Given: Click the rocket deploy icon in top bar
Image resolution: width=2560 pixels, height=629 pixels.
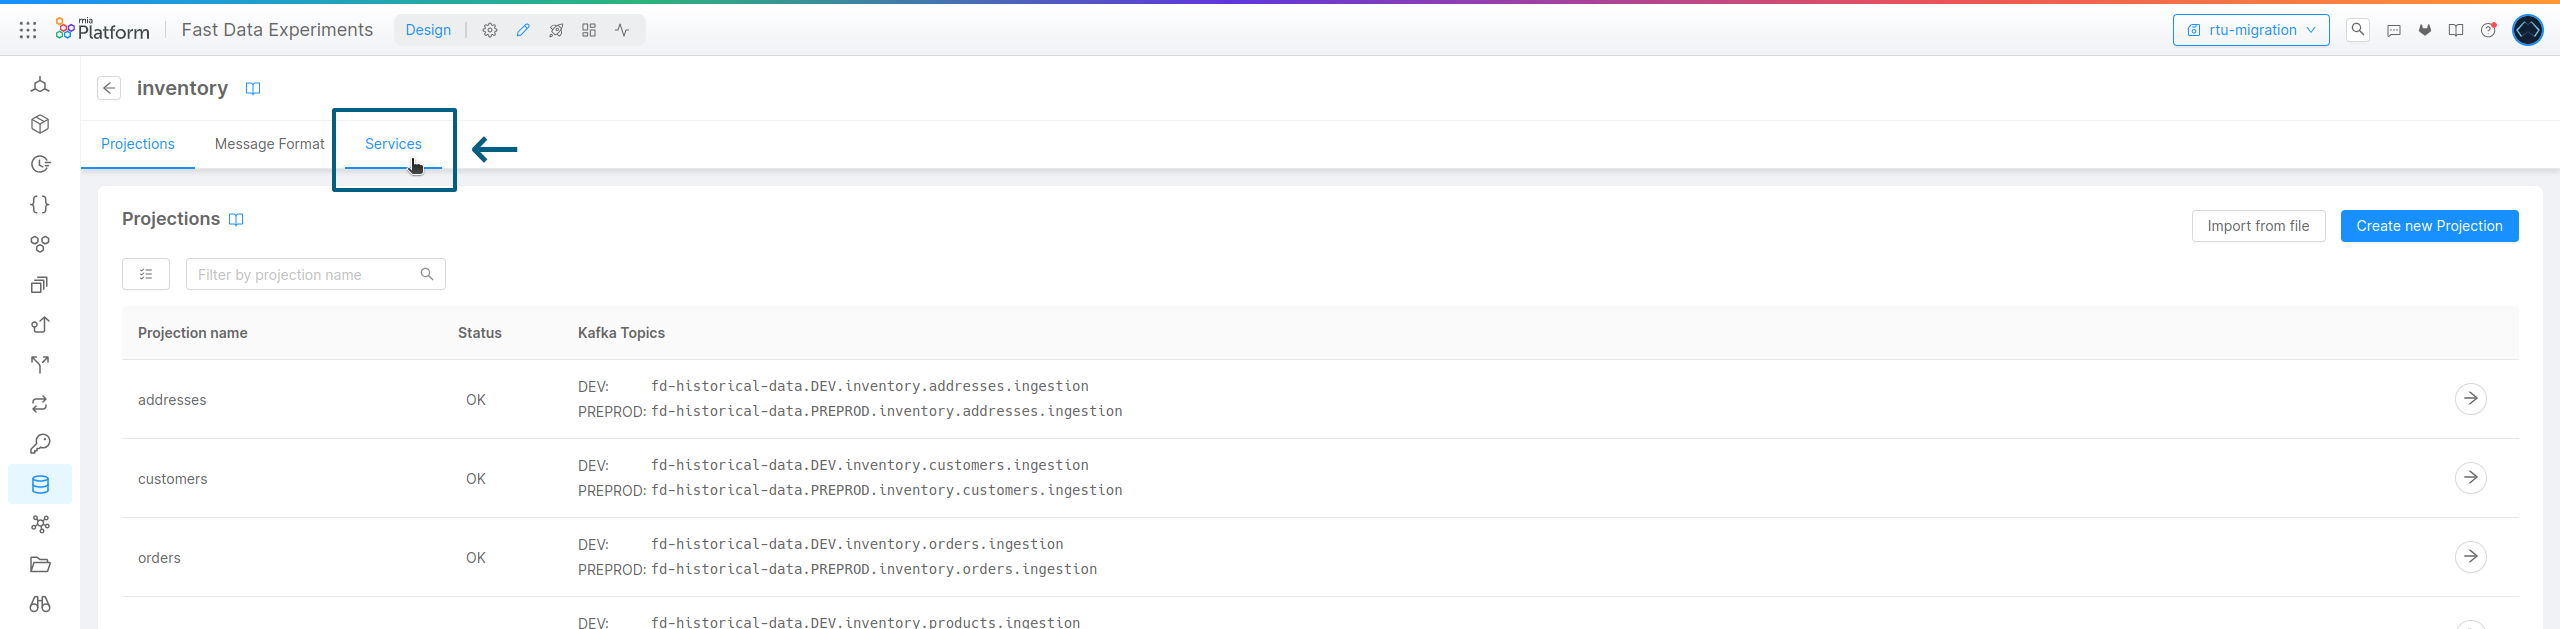Looking at the screenshot, I should 556,30.
